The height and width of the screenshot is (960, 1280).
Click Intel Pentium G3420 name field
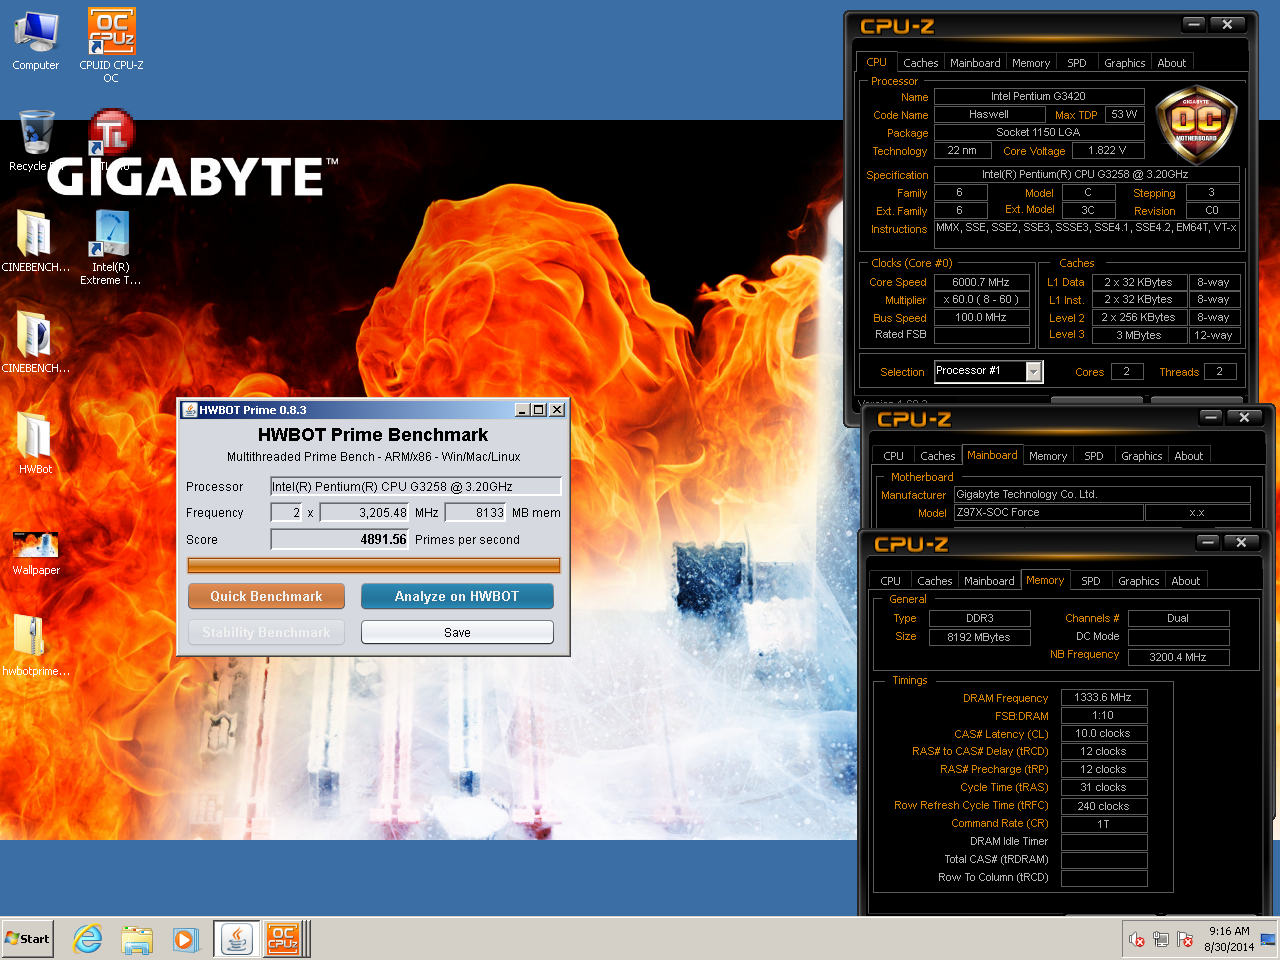point(1038,96)
